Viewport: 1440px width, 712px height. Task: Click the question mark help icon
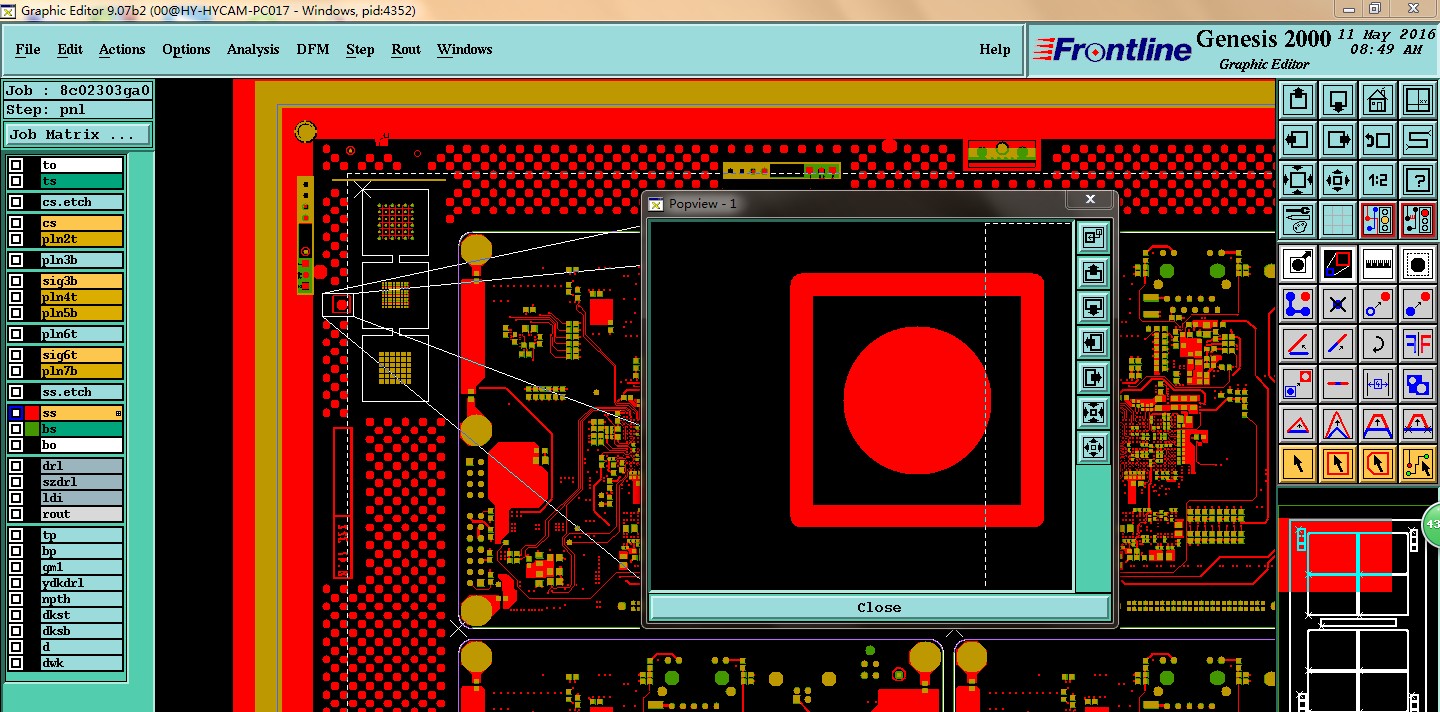coord(1418,180)
